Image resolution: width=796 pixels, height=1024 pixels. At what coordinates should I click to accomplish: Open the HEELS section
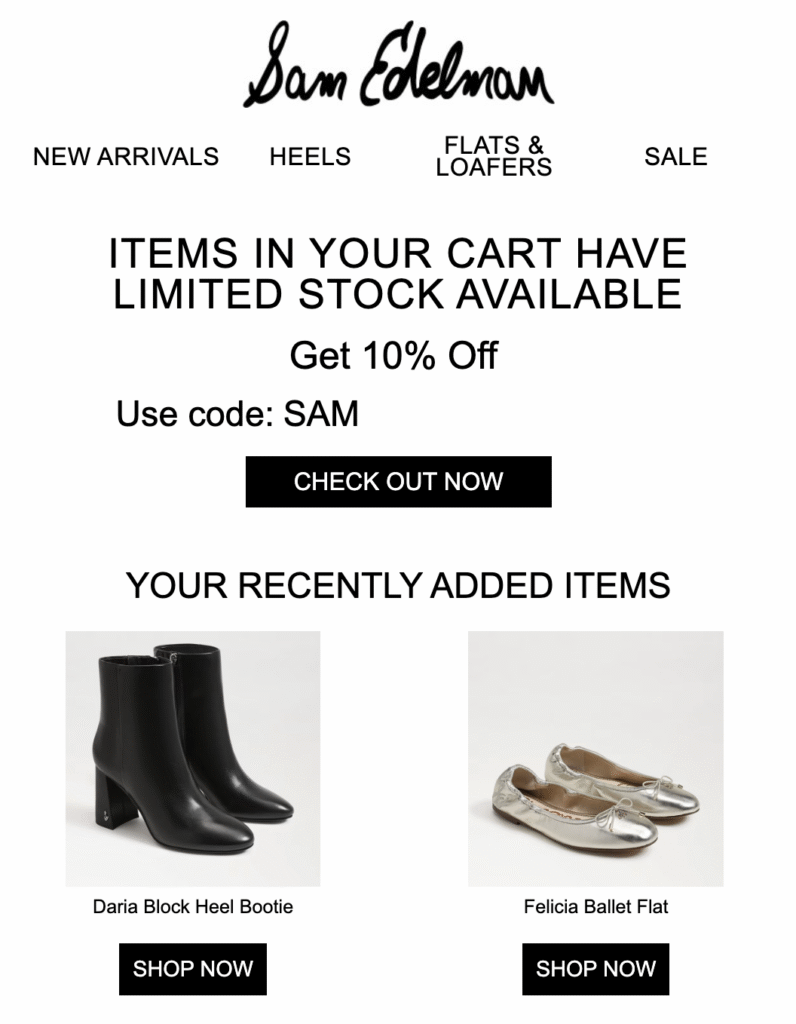click(x=309, y=156)
